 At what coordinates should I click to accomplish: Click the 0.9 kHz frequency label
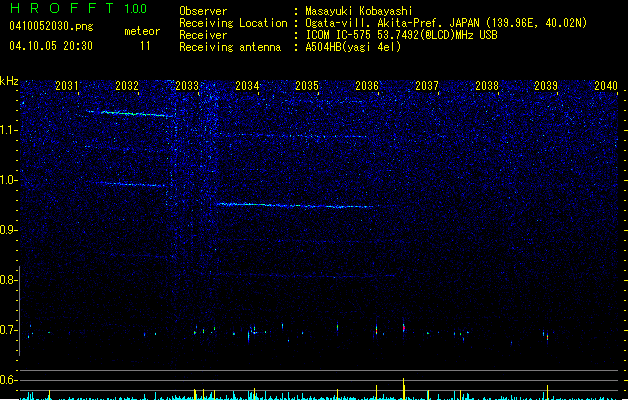tap(8, 230)
